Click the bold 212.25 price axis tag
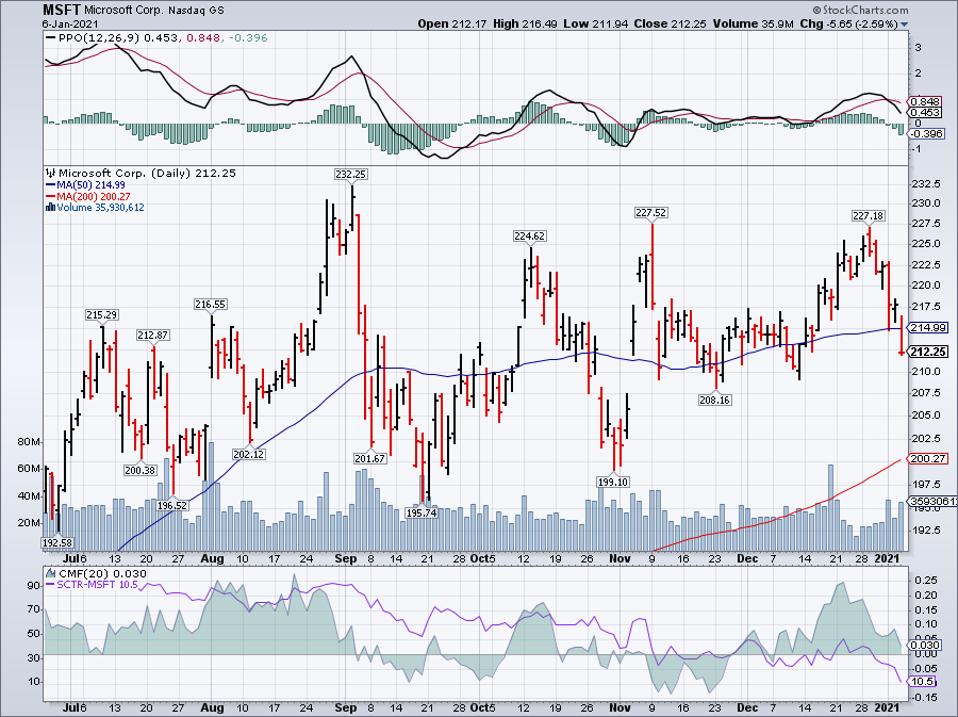Viewport: 958px width, 717px height. [x=928, y=352]
